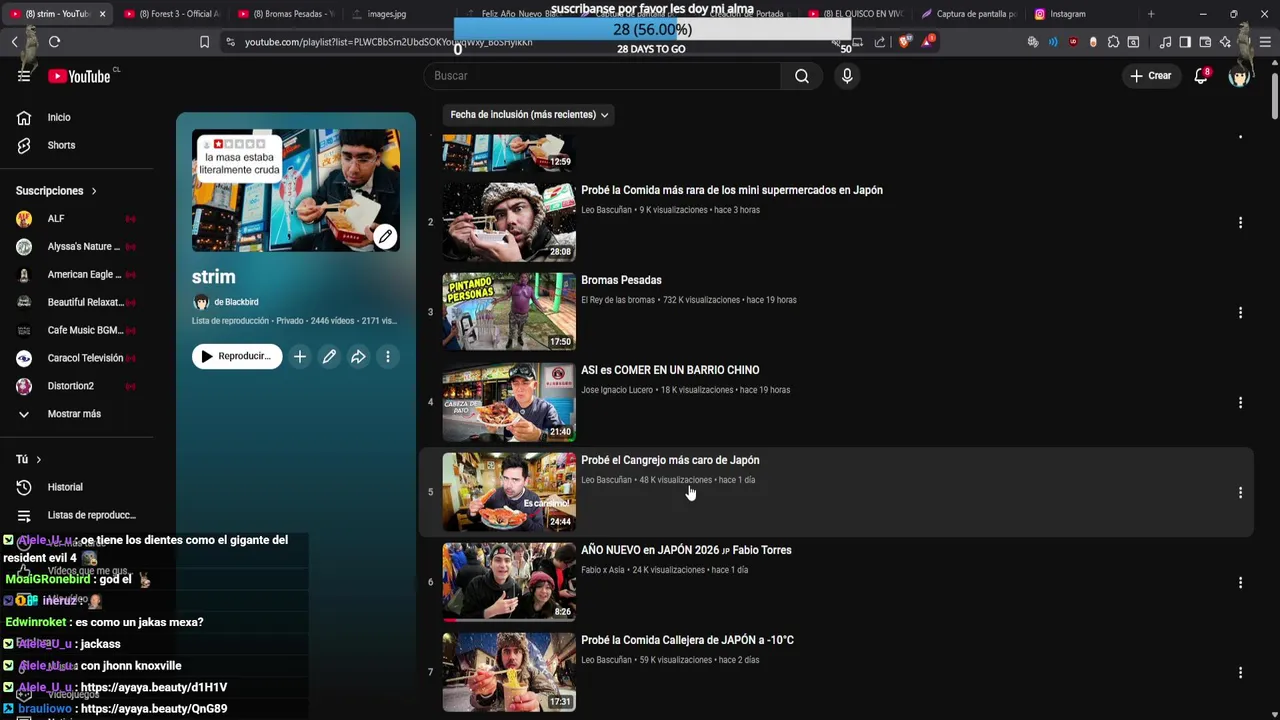Open the notifications bell

pos(1201,76)
